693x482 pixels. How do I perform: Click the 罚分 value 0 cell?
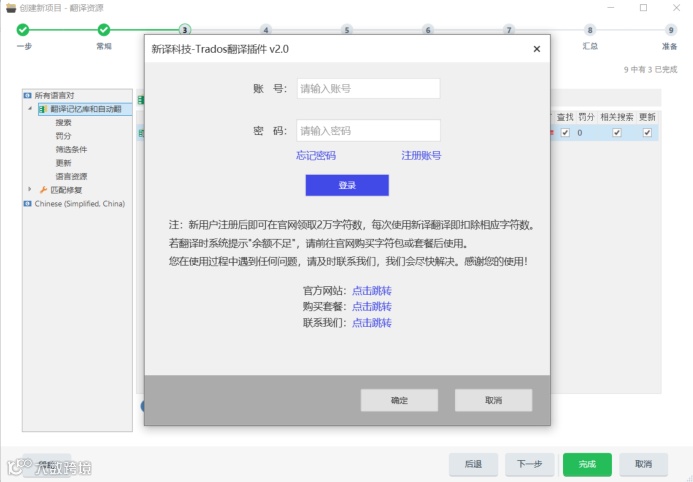580,133
